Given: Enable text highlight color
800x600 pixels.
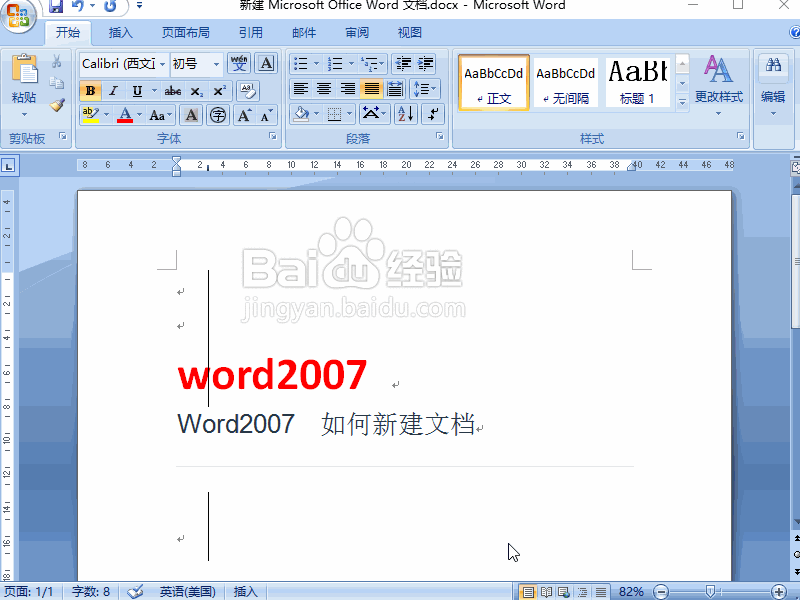Looking at the screenshot, I should [x=88, y=115].
